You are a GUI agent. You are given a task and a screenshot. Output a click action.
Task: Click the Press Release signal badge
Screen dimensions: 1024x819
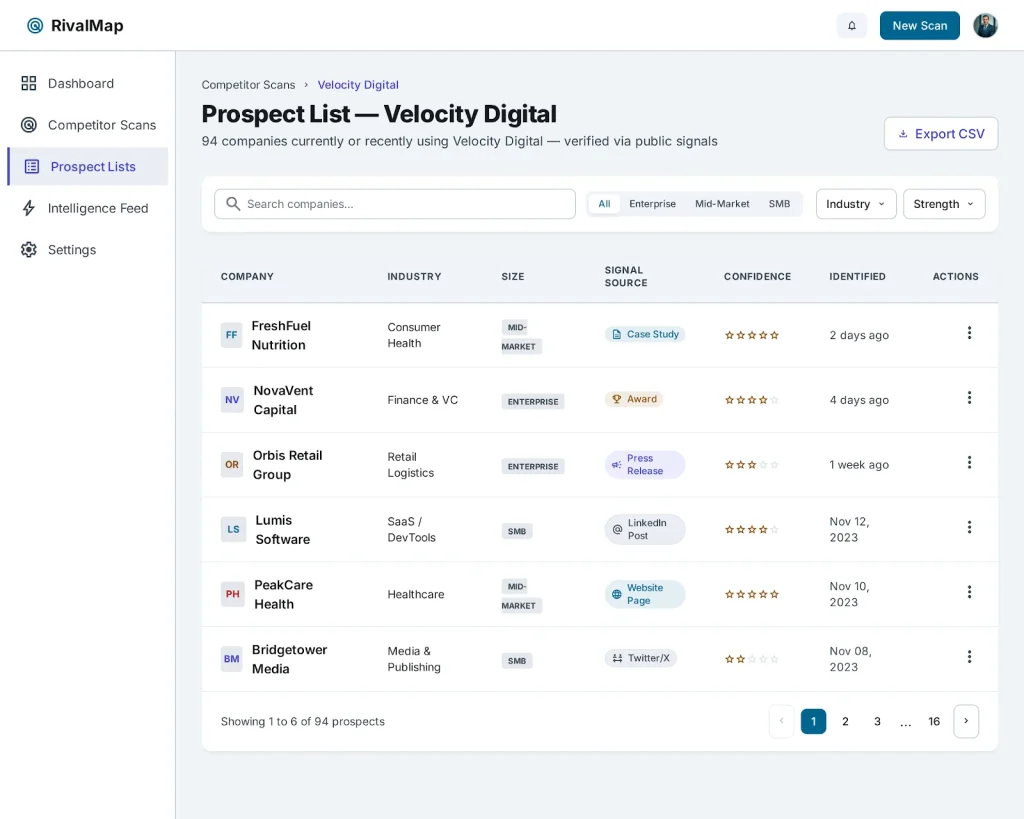645,464
